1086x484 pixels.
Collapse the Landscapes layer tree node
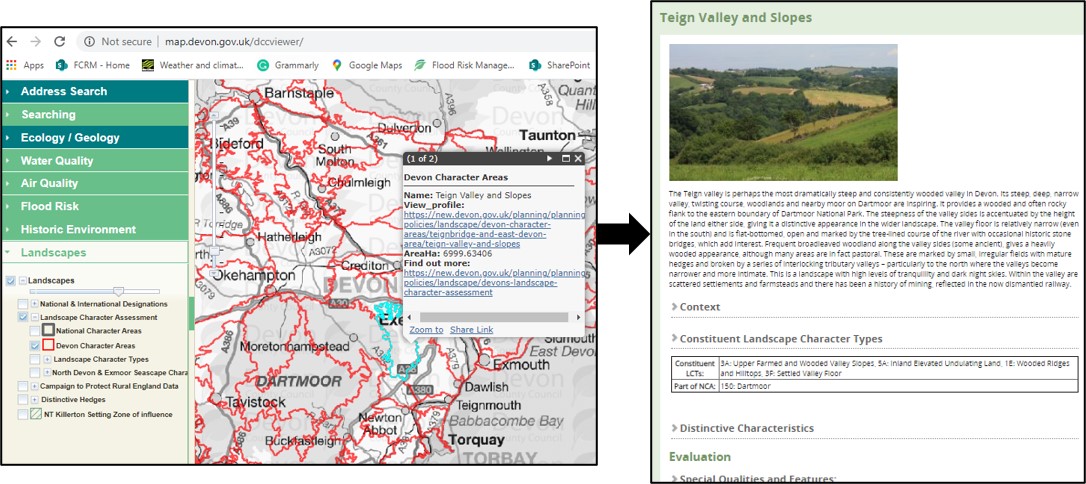pyautogui.click(x=23, y=280)
